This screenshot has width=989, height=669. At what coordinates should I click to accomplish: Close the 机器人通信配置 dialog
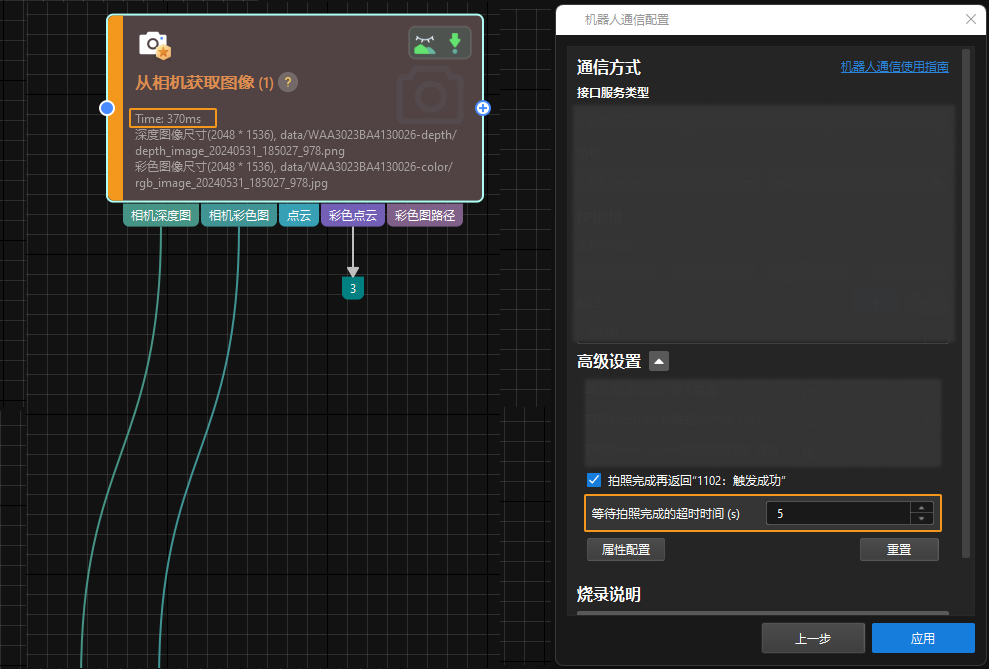coord(970,19)
